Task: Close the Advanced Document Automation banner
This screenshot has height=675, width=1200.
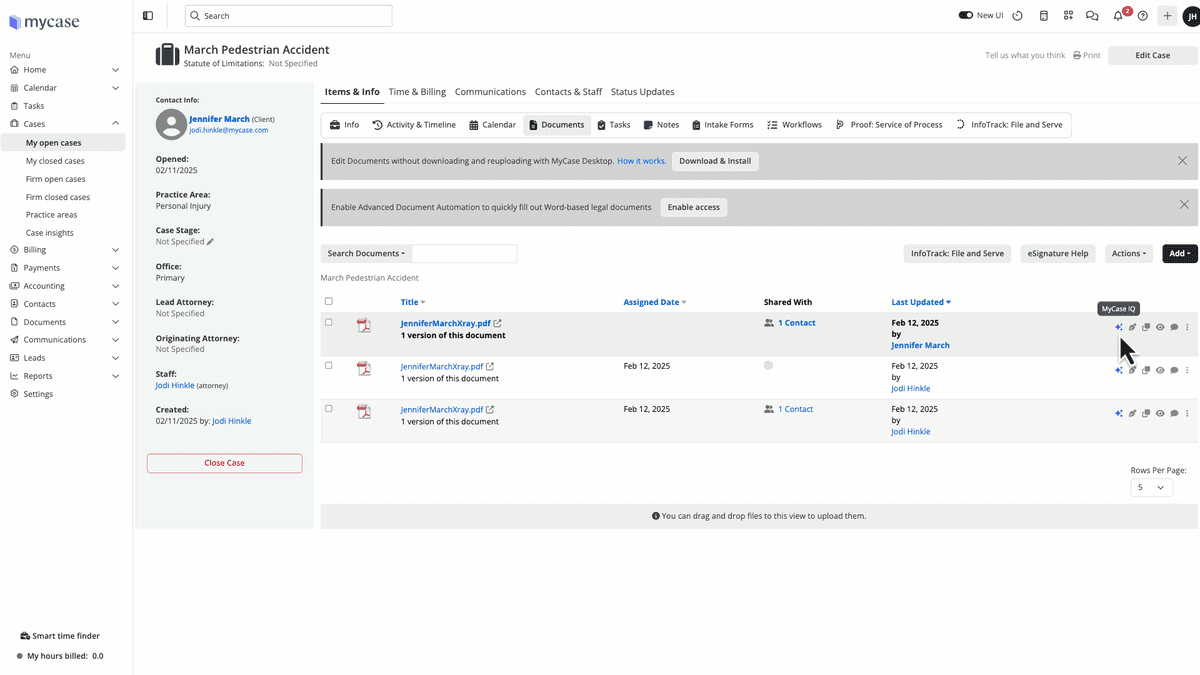Action: pyautogui.click(x=1184, y=205)
